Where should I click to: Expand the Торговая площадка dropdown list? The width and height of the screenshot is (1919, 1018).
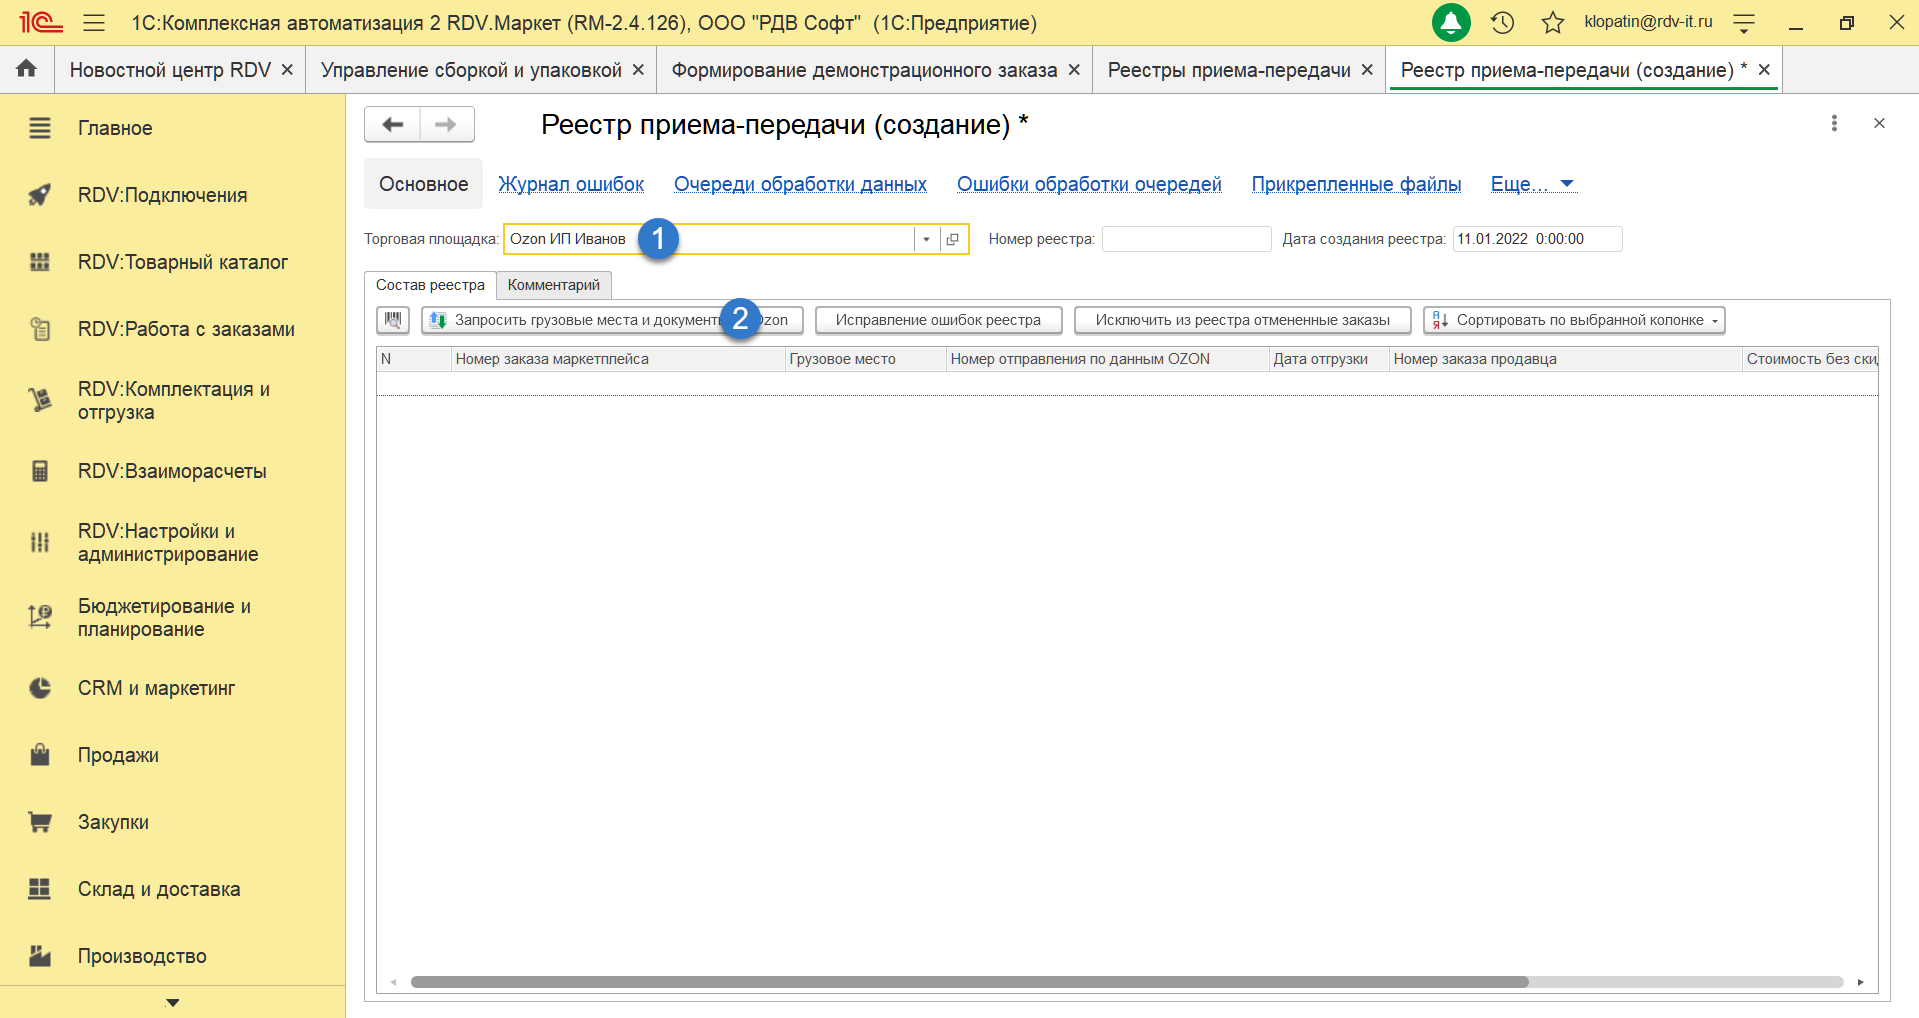click(926, 239)
